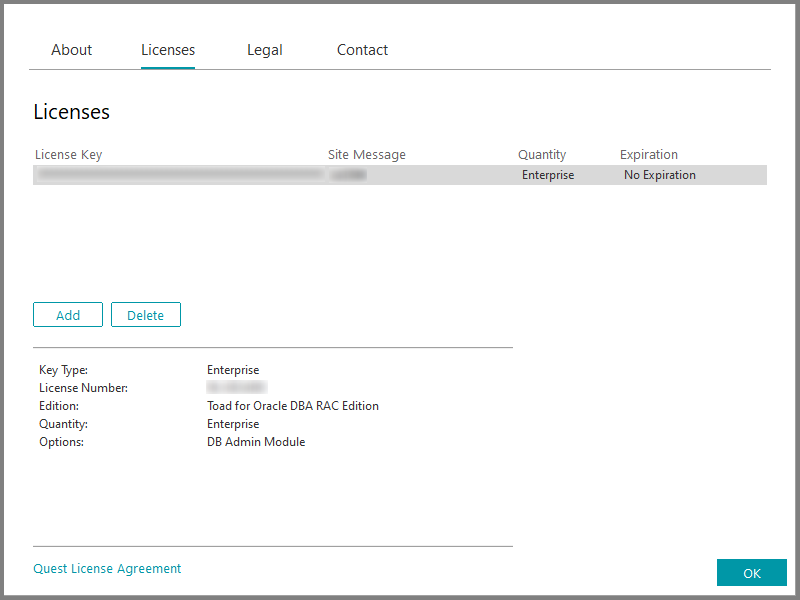
Task: Click the 'Key Type:' label
Action: [x=63, y=370]
